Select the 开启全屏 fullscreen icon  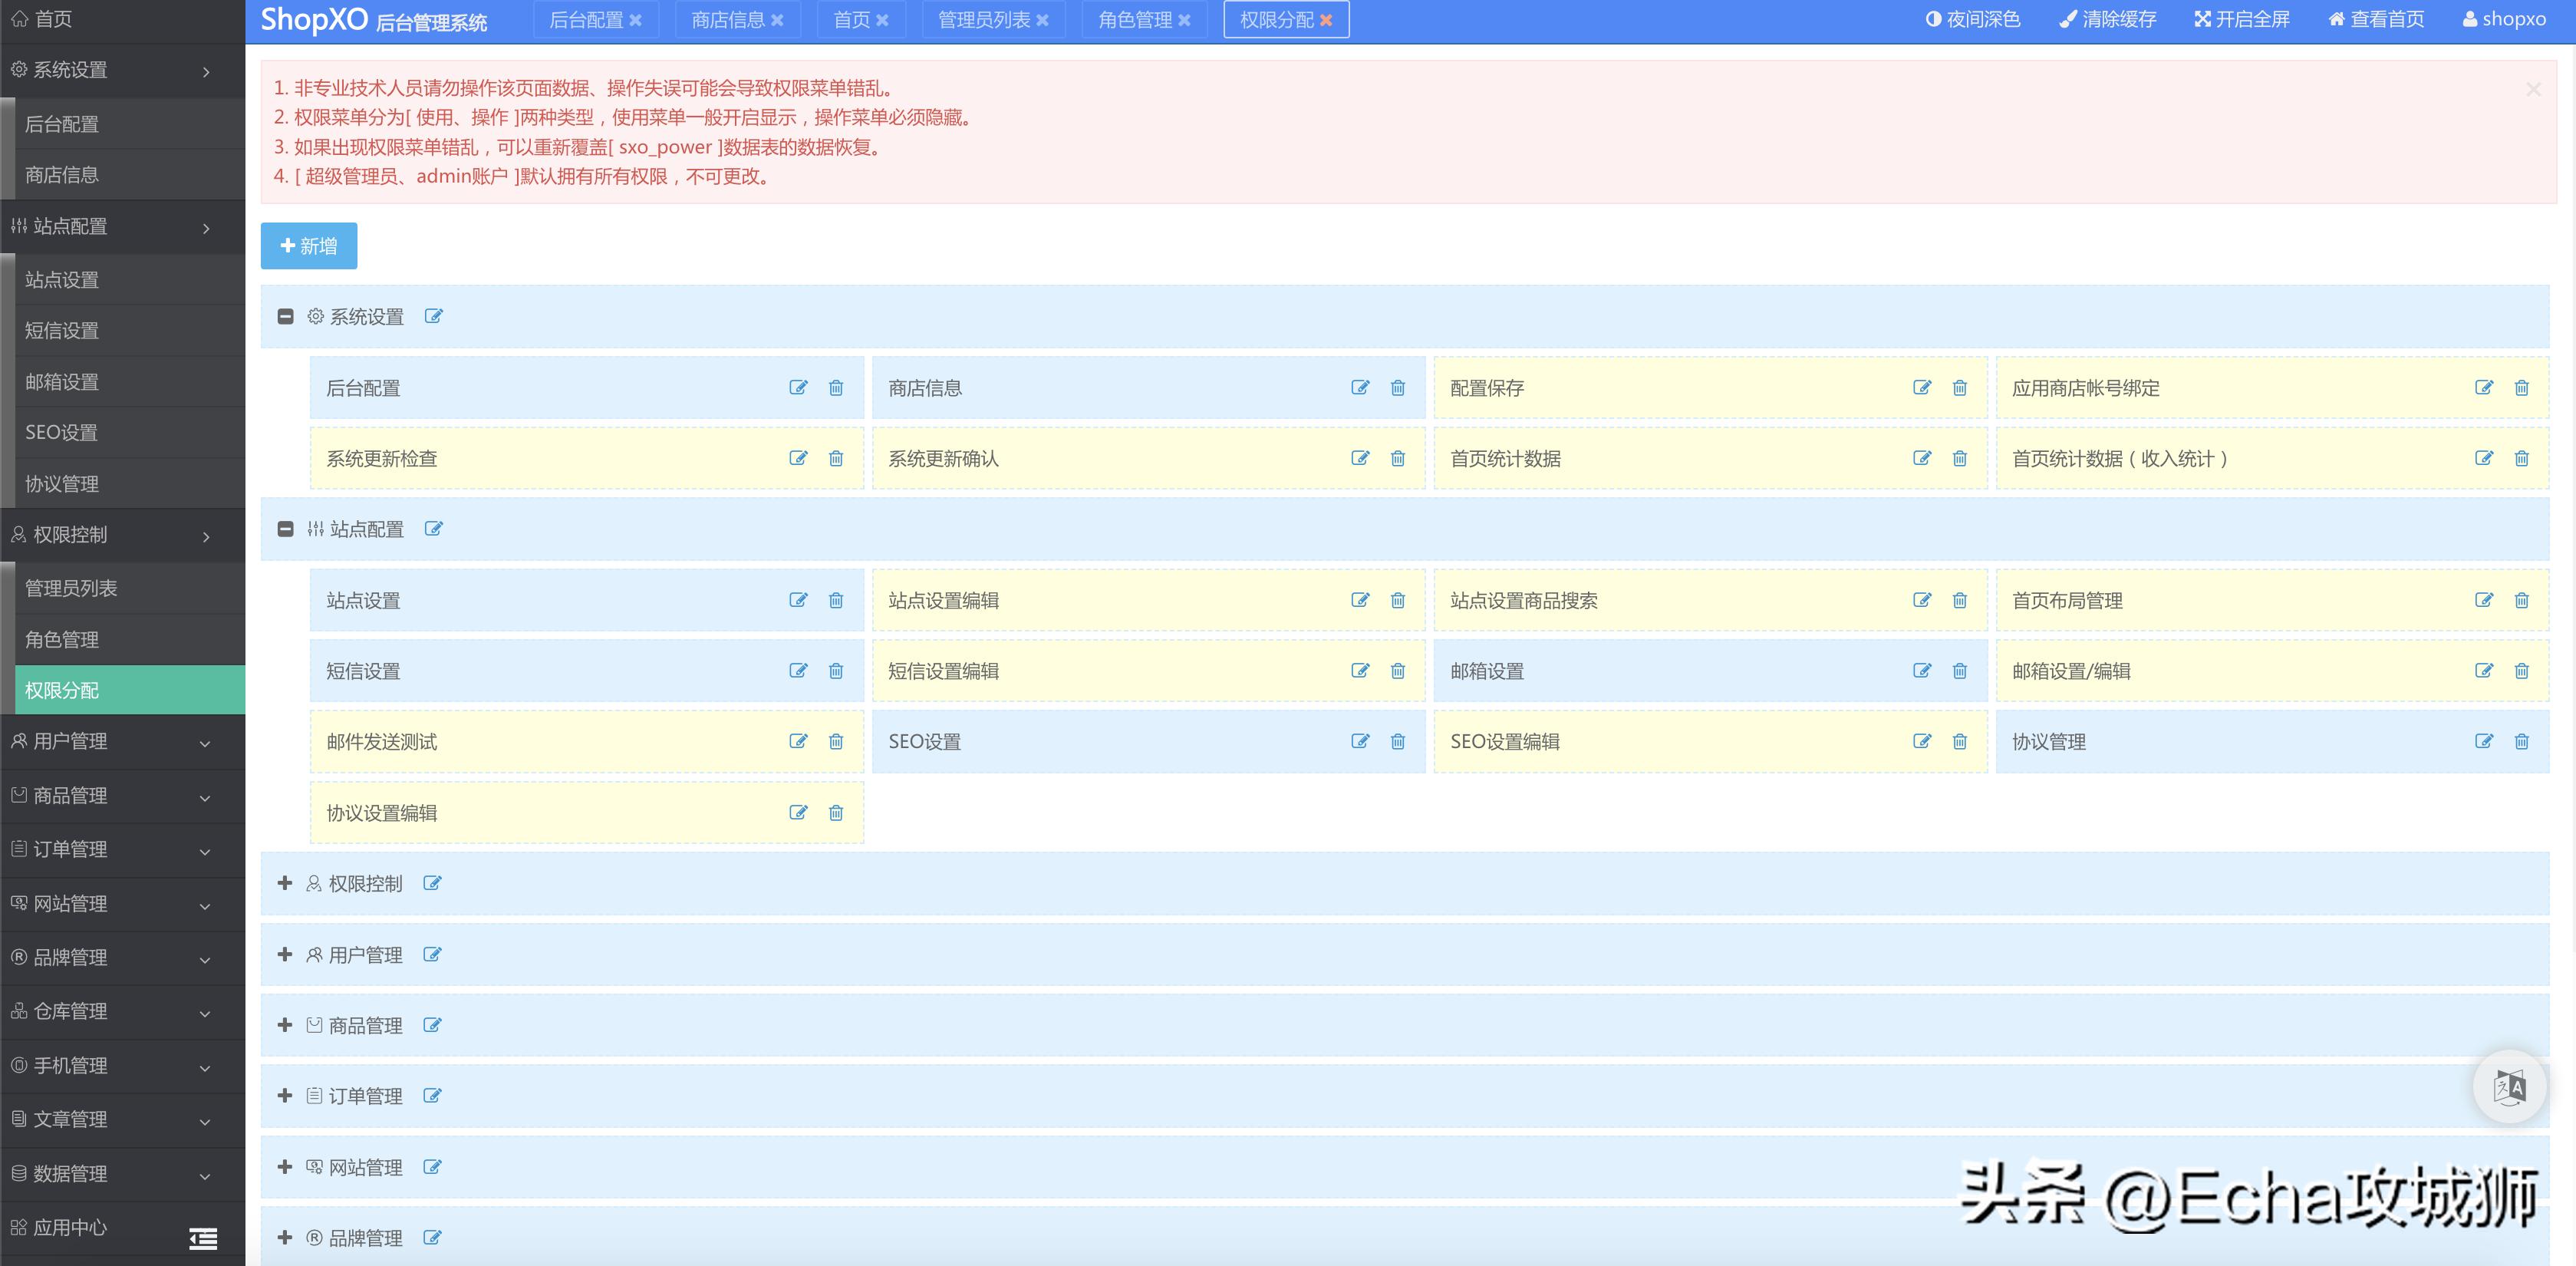(x=2242, y=19)
